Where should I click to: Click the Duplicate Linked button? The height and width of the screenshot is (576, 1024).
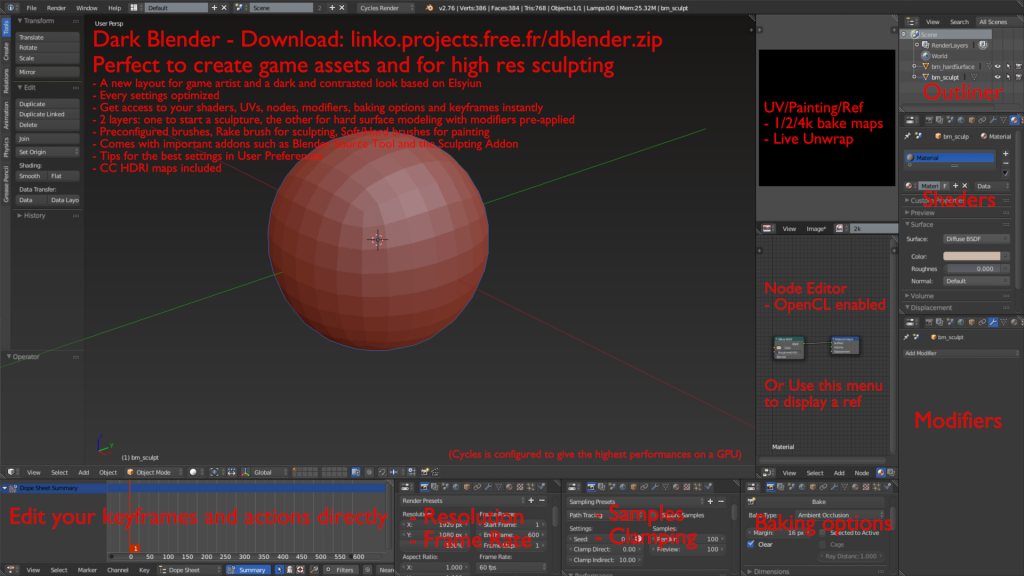pos(48,114)
